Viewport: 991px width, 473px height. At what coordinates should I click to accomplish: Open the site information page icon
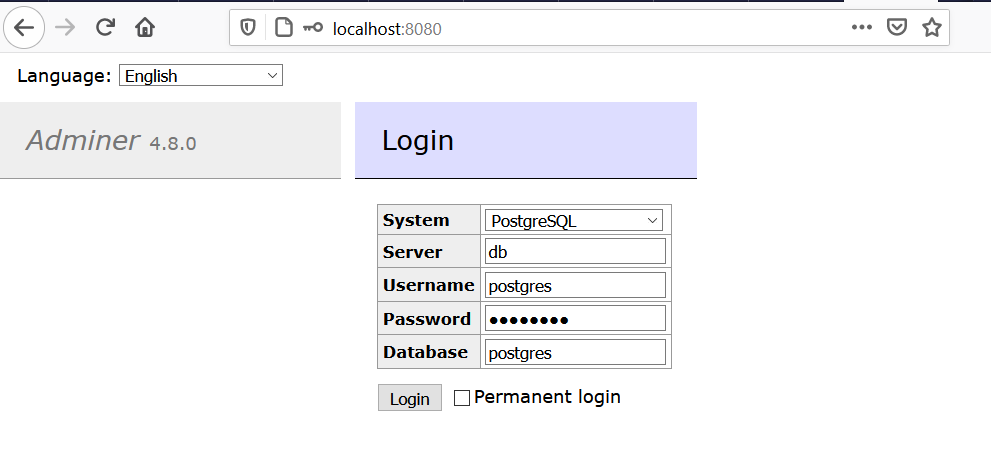pyautogui.click(x=284, y=28)
